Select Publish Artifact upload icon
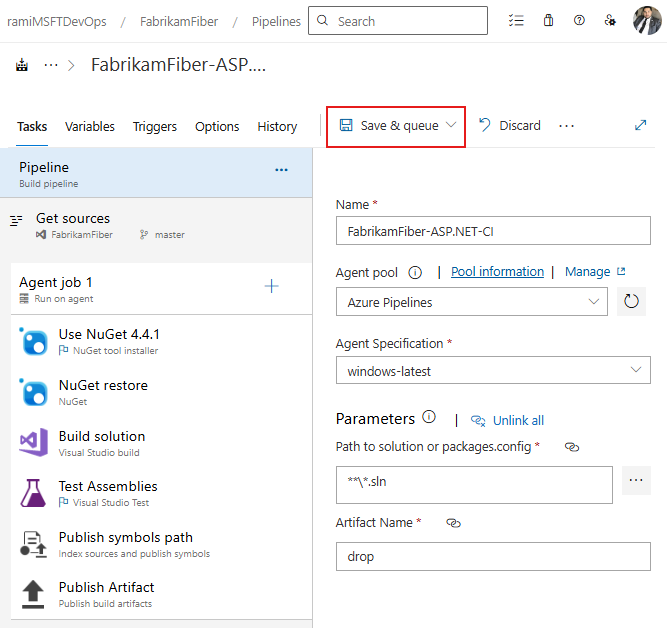 (33, 594)
